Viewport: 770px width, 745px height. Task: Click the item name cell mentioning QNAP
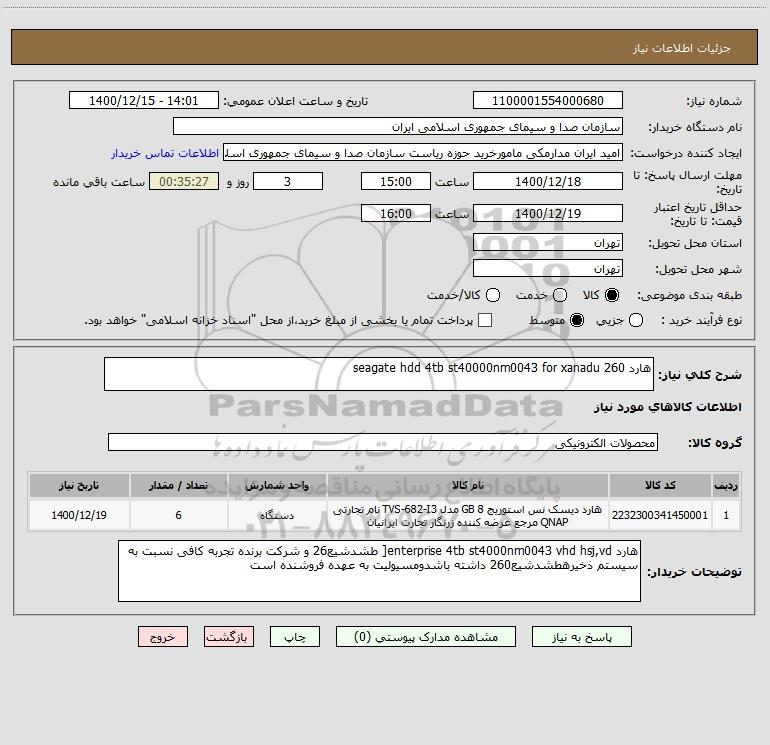coord(468,515)
